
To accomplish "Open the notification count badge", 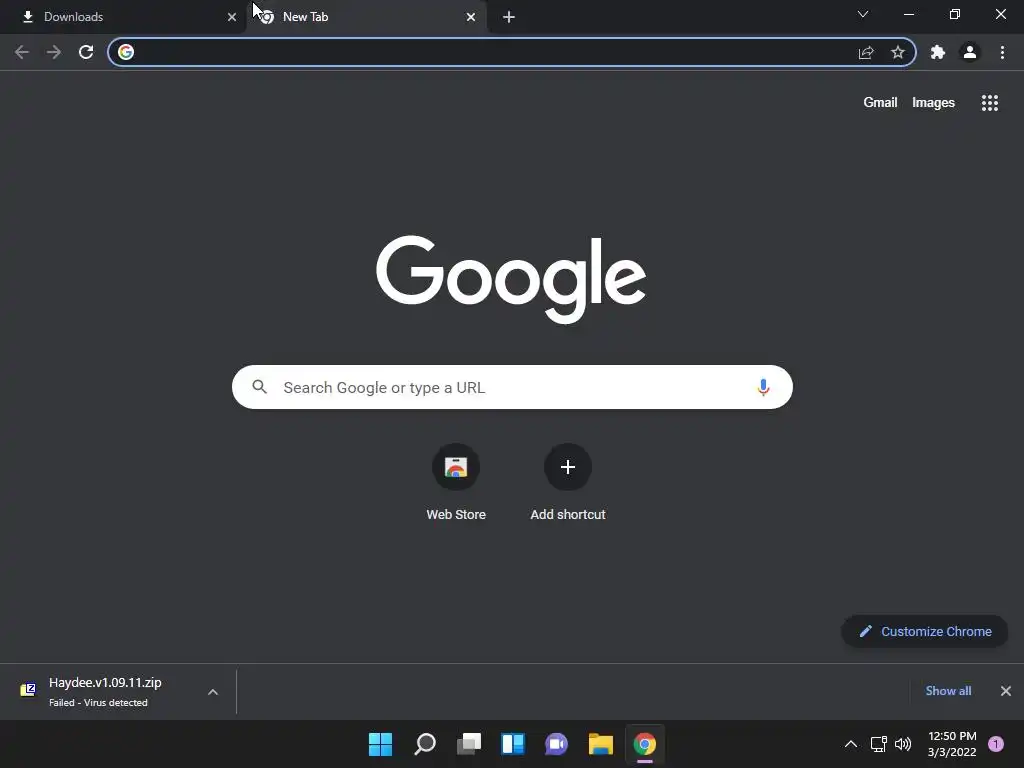I will (996, 744).
